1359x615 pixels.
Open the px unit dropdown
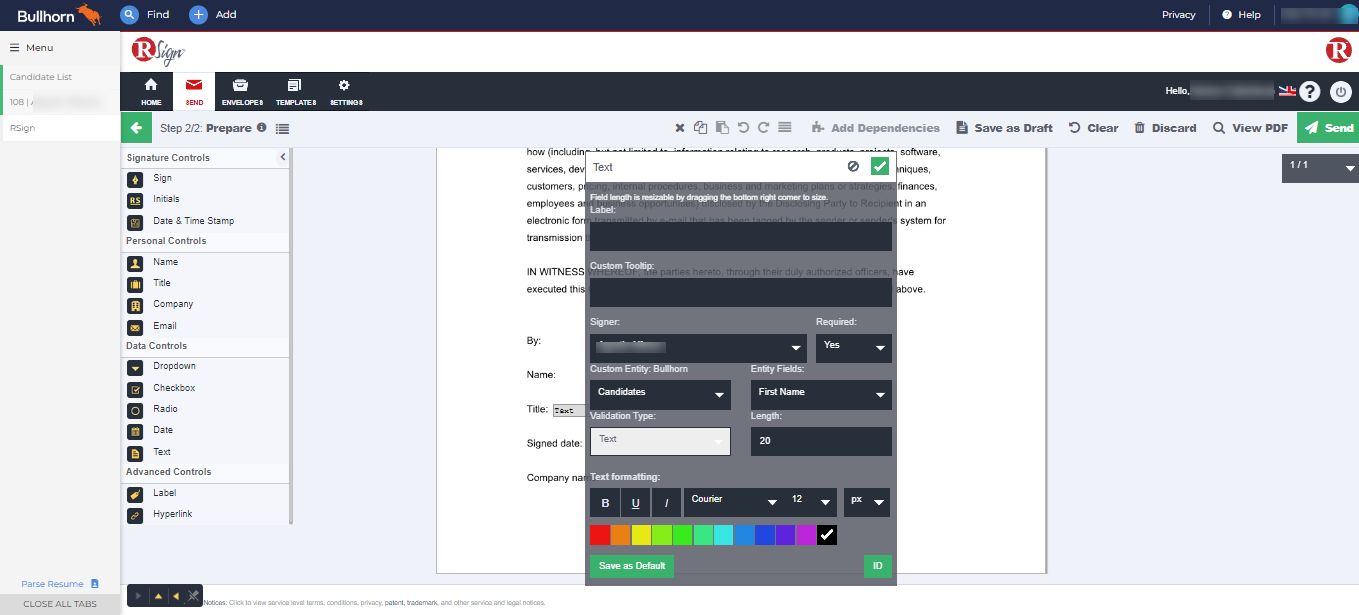pos(867,502)
